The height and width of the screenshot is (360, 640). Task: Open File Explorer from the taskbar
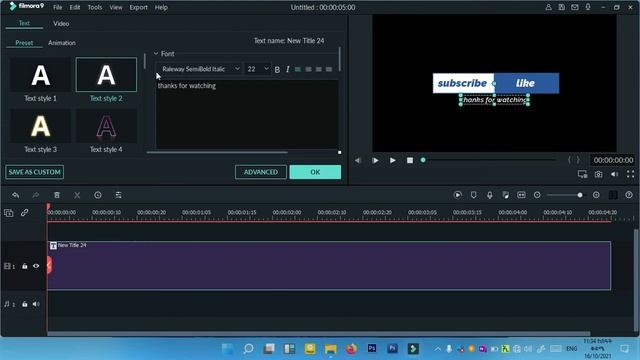coord(331,349)
